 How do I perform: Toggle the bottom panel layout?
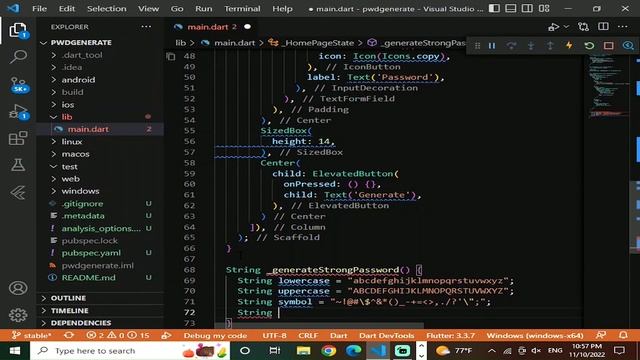(511, 8)
